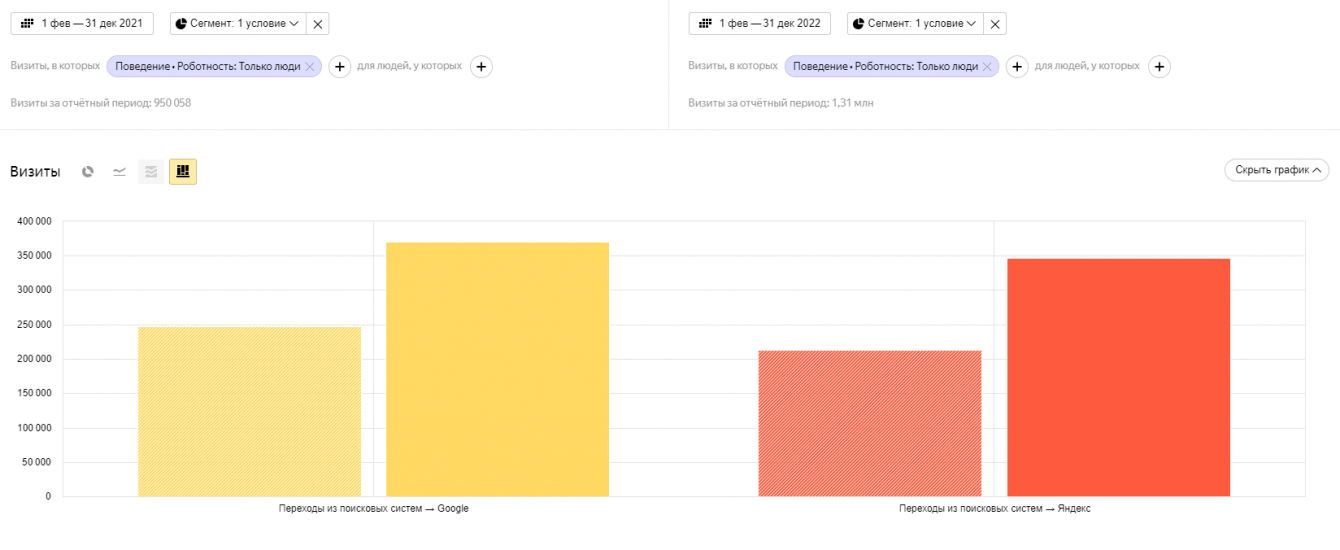Select the stacked area chart icon

[151, 172]
